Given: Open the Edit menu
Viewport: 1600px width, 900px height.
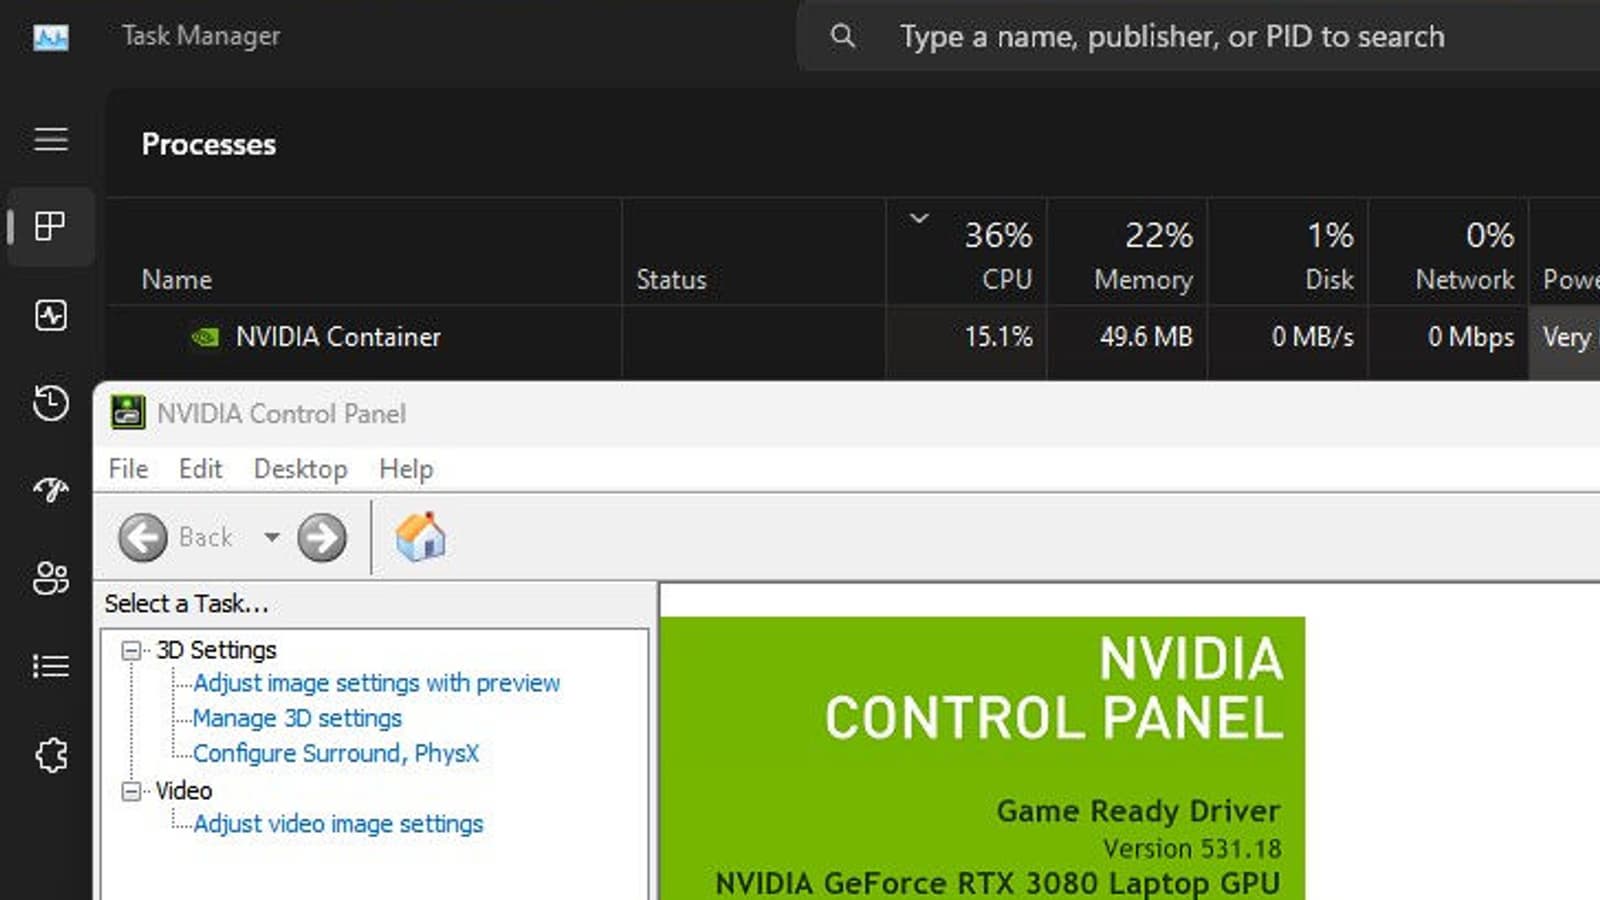Looking at the screenshot, I should point(200,469).
